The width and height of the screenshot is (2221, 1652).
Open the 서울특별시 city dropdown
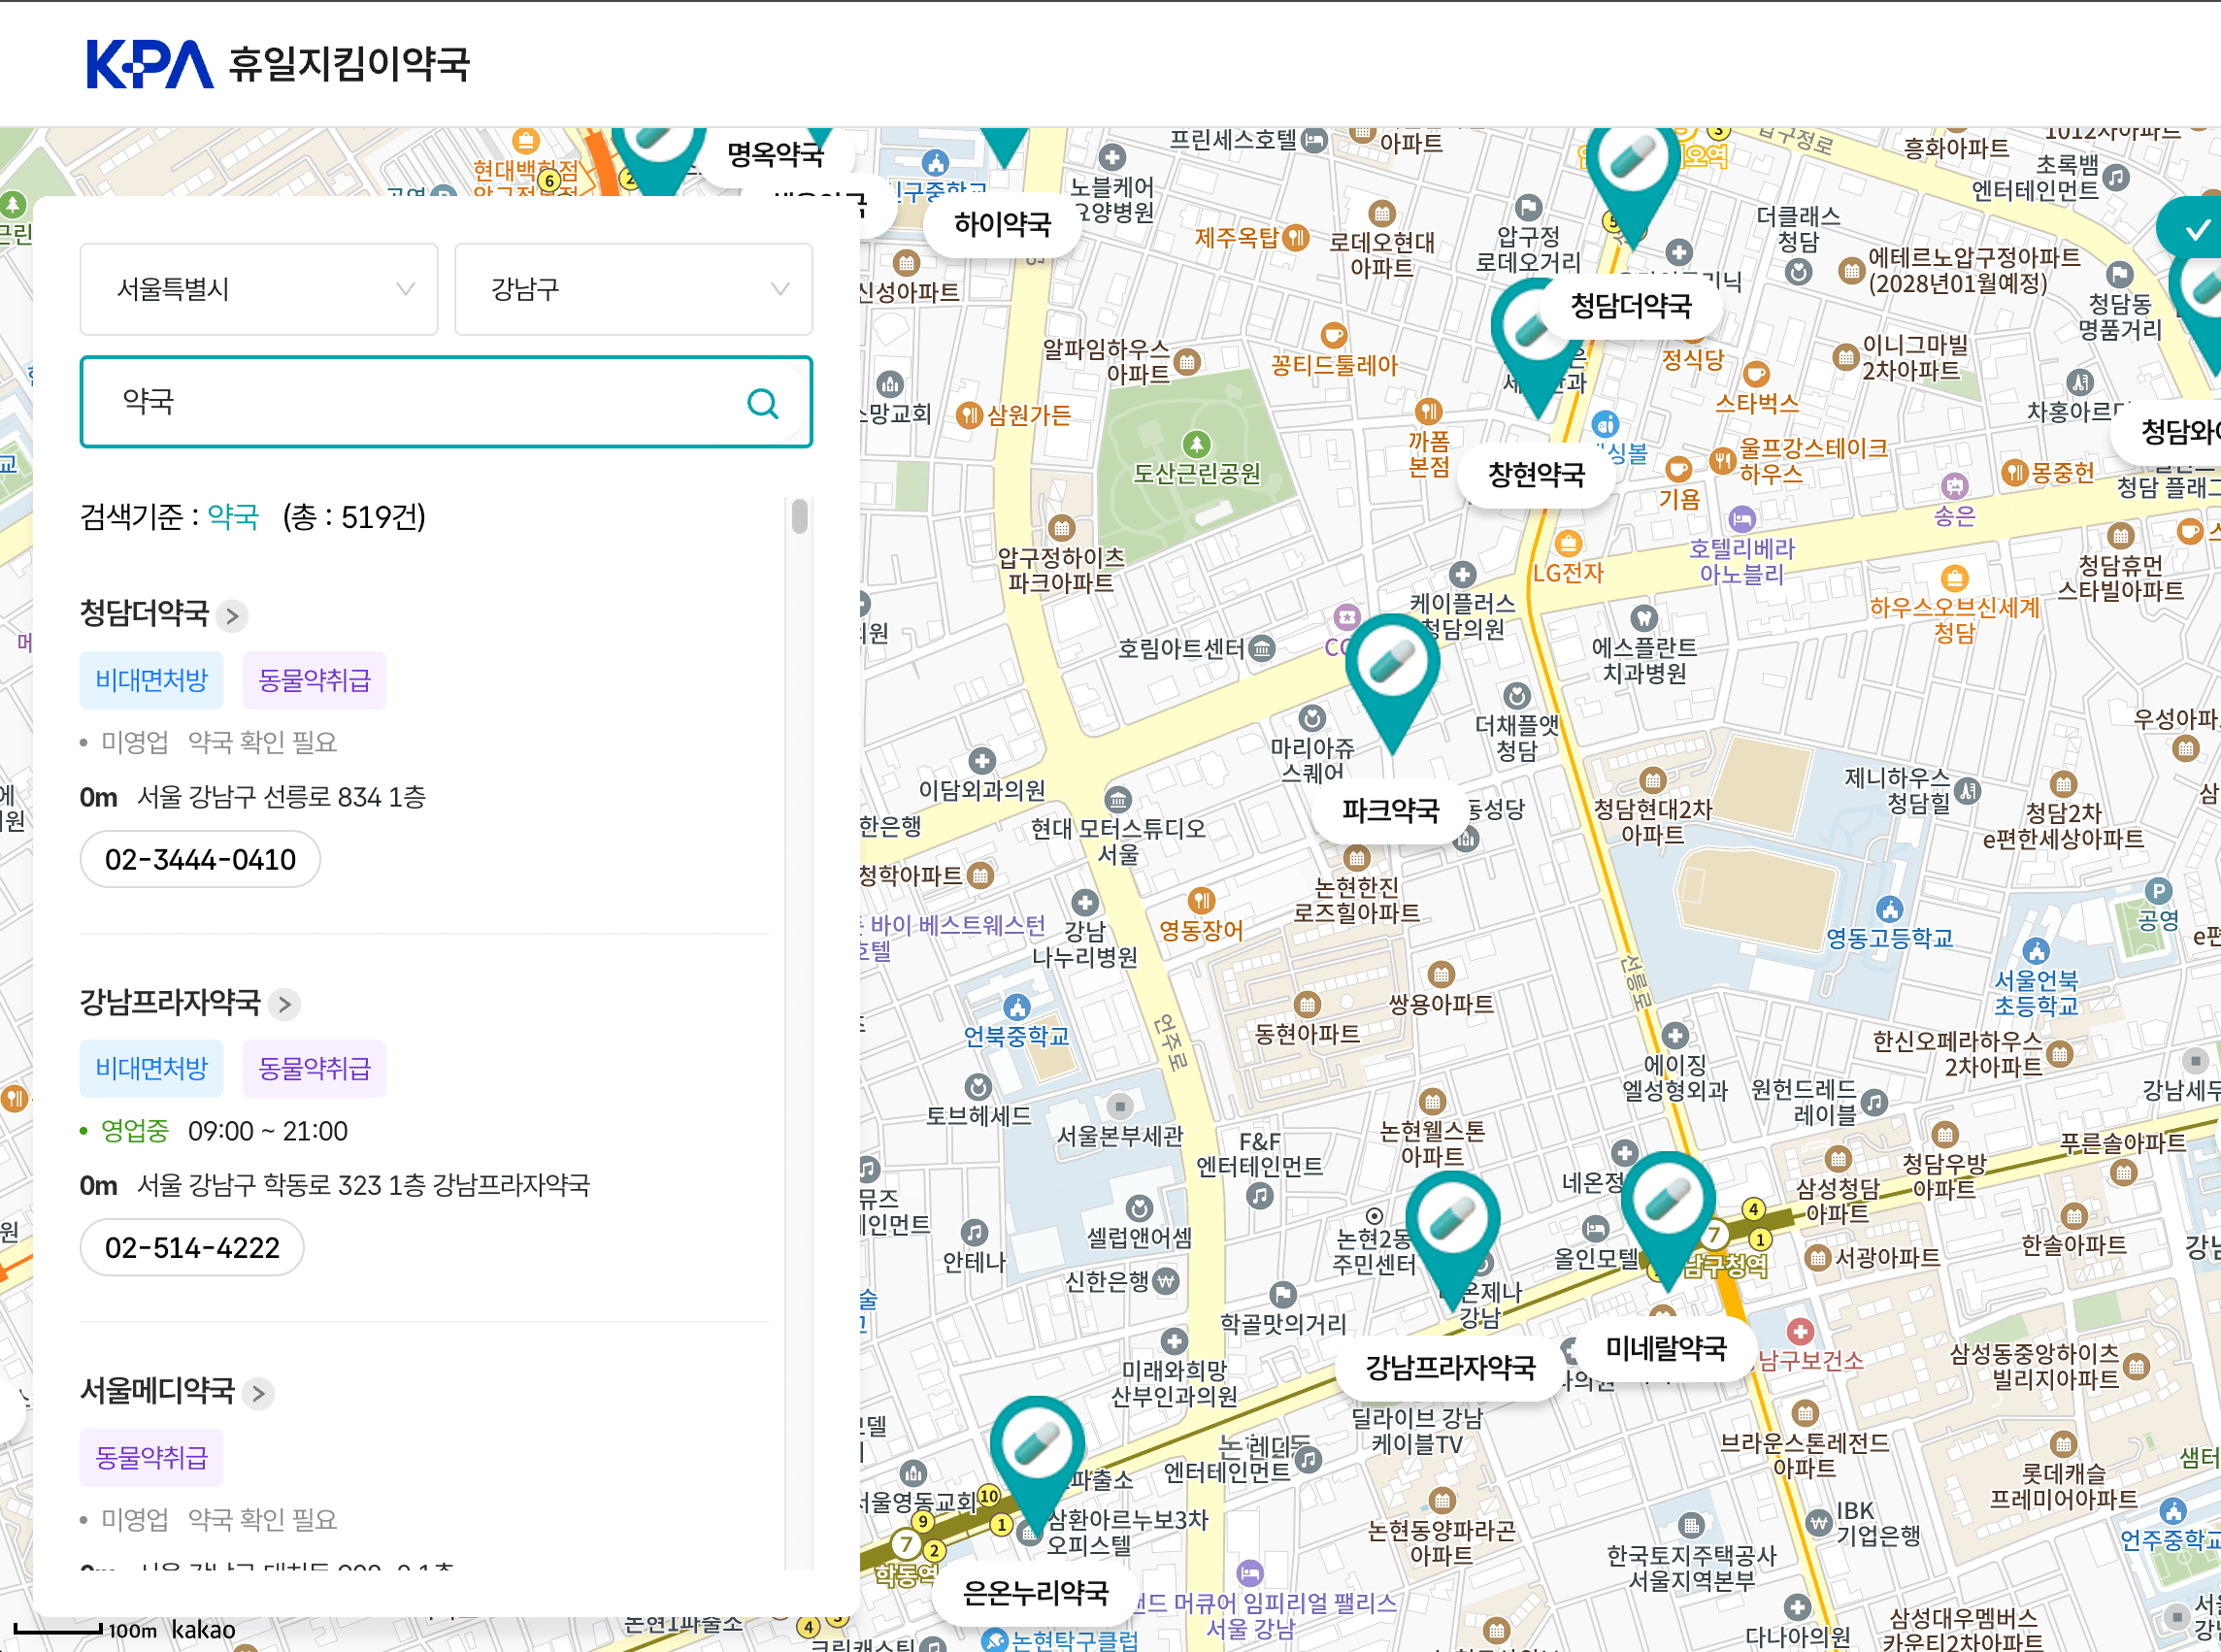[x=259, y=289]
